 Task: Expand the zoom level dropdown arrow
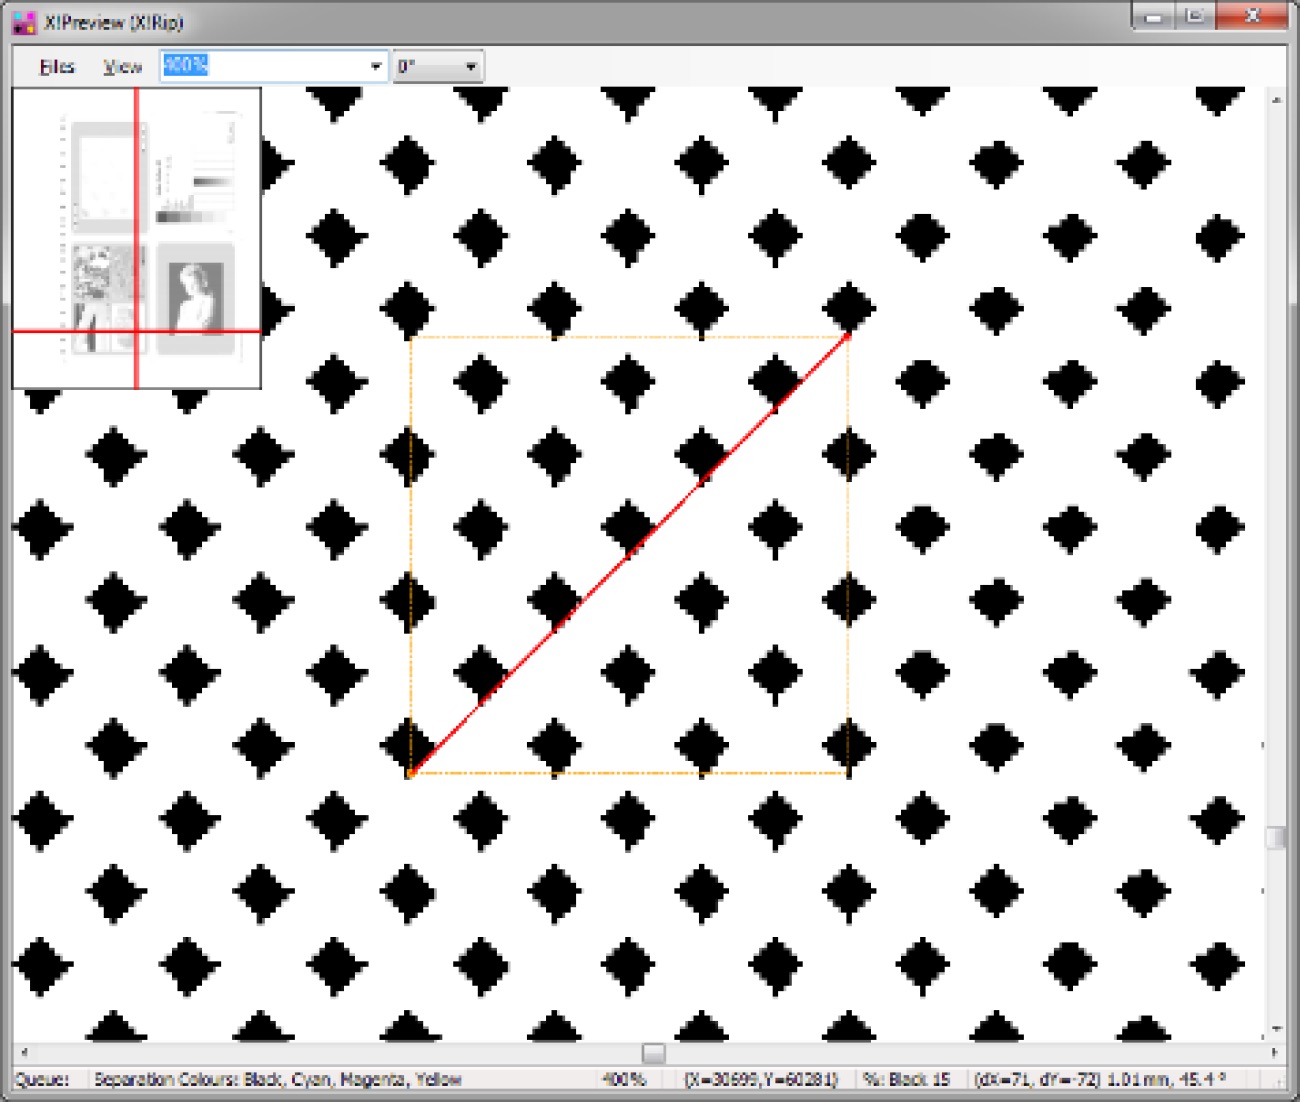[376, 67]
